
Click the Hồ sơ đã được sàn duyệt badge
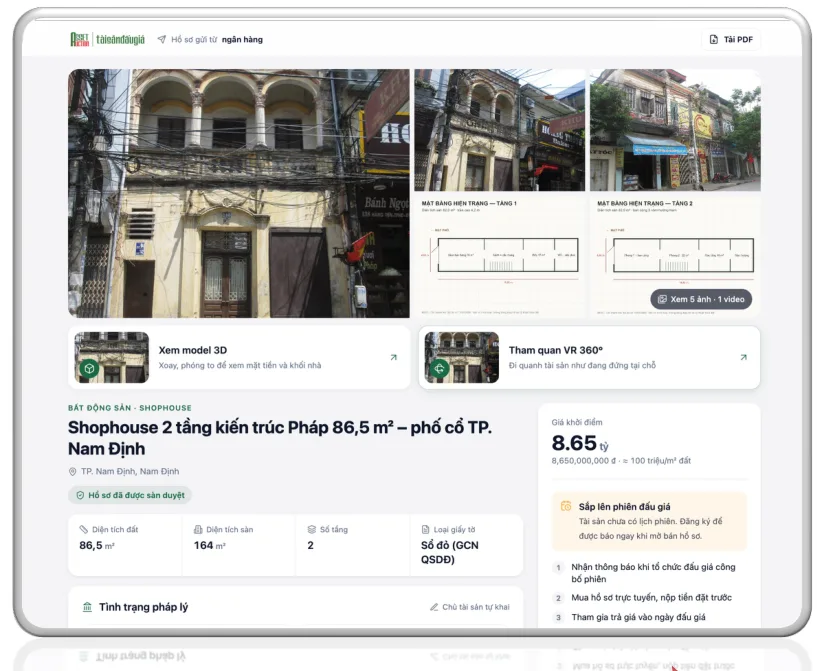tap(130, 495)
